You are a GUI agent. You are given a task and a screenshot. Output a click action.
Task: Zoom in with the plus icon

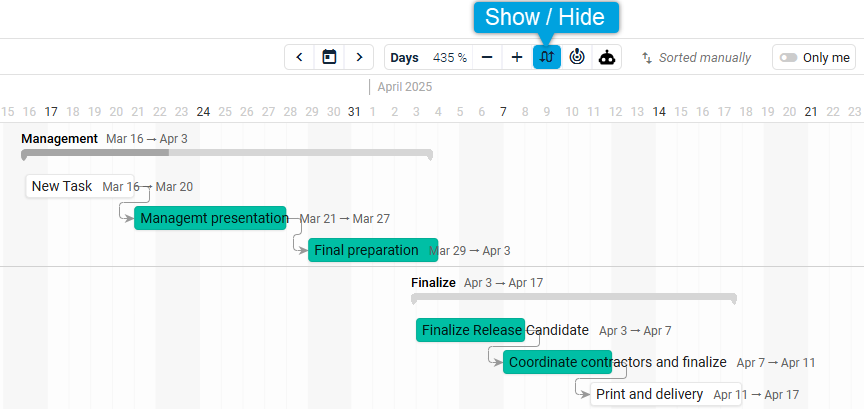pos(517,57)
